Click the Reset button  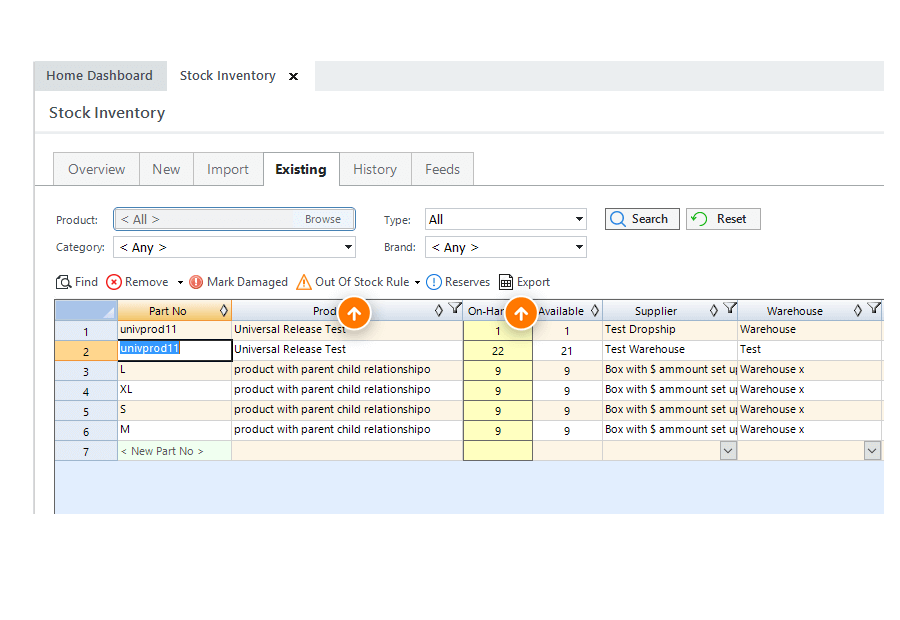click(723, 219)
